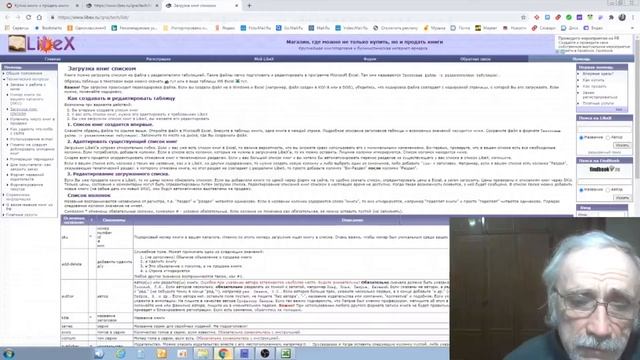Expand 'Справочная информация' in help sidebar
The width and height of the screenshot is (640, 360).
18,197
